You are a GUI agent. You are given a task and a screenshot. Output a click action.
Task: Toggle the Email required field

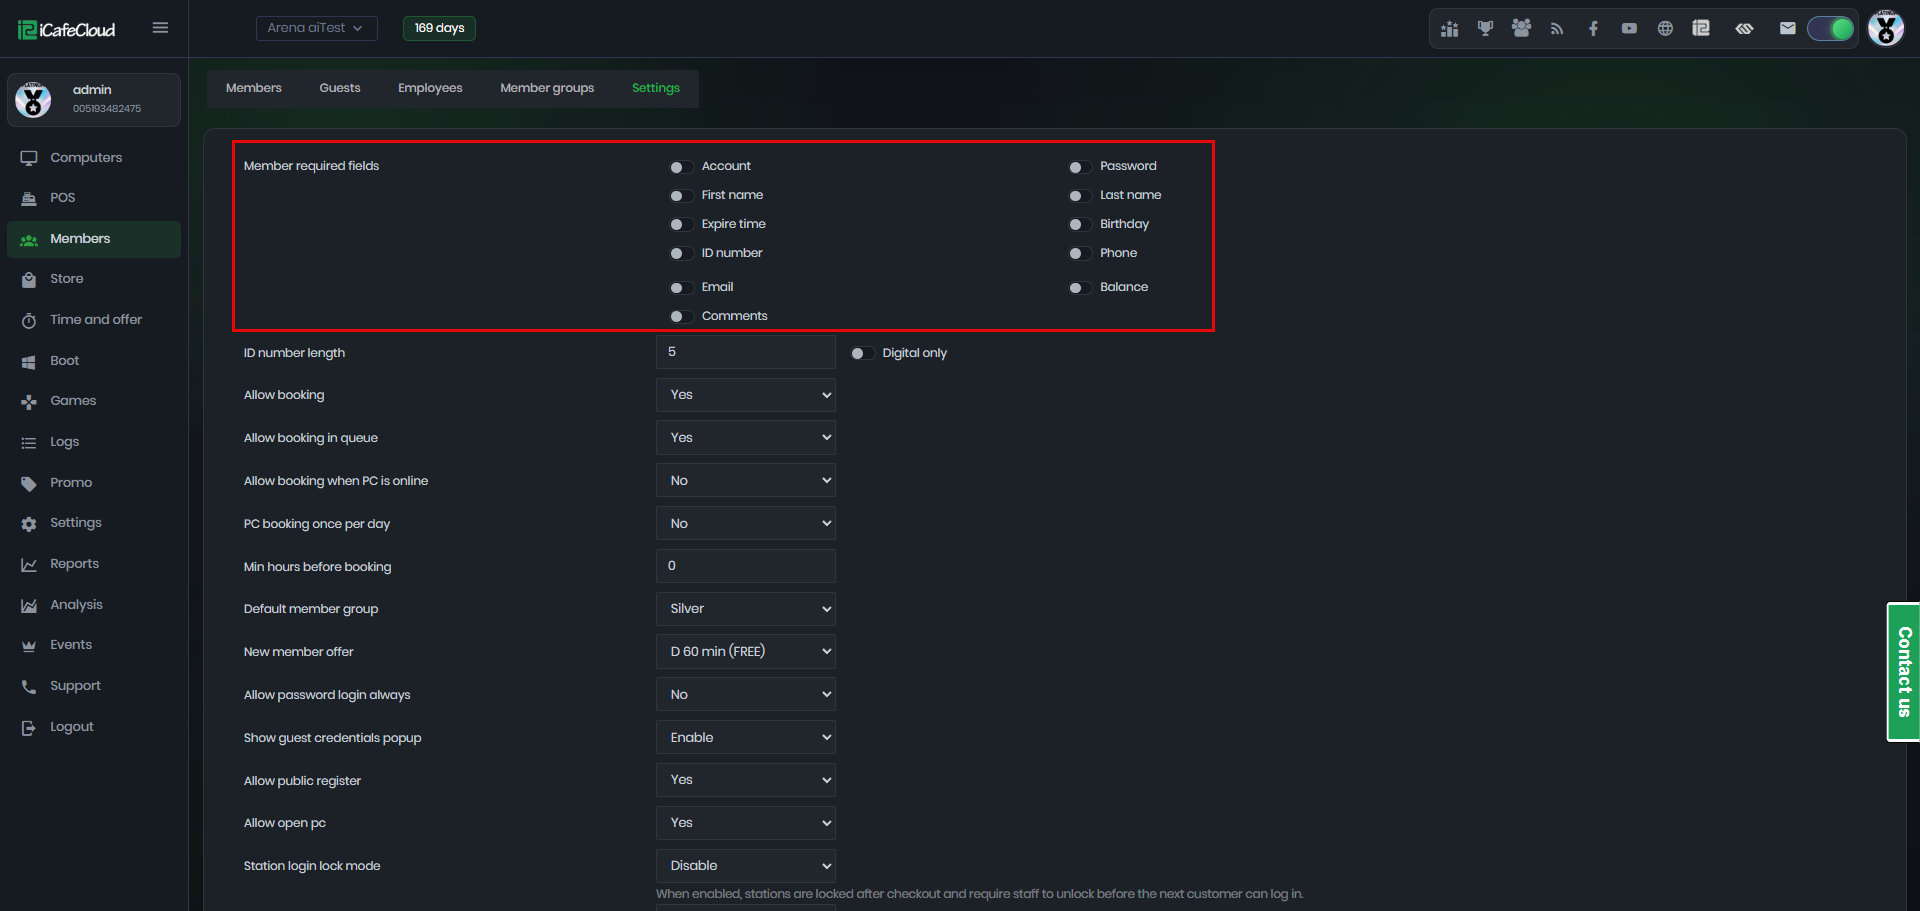click(x=681, y=288)
